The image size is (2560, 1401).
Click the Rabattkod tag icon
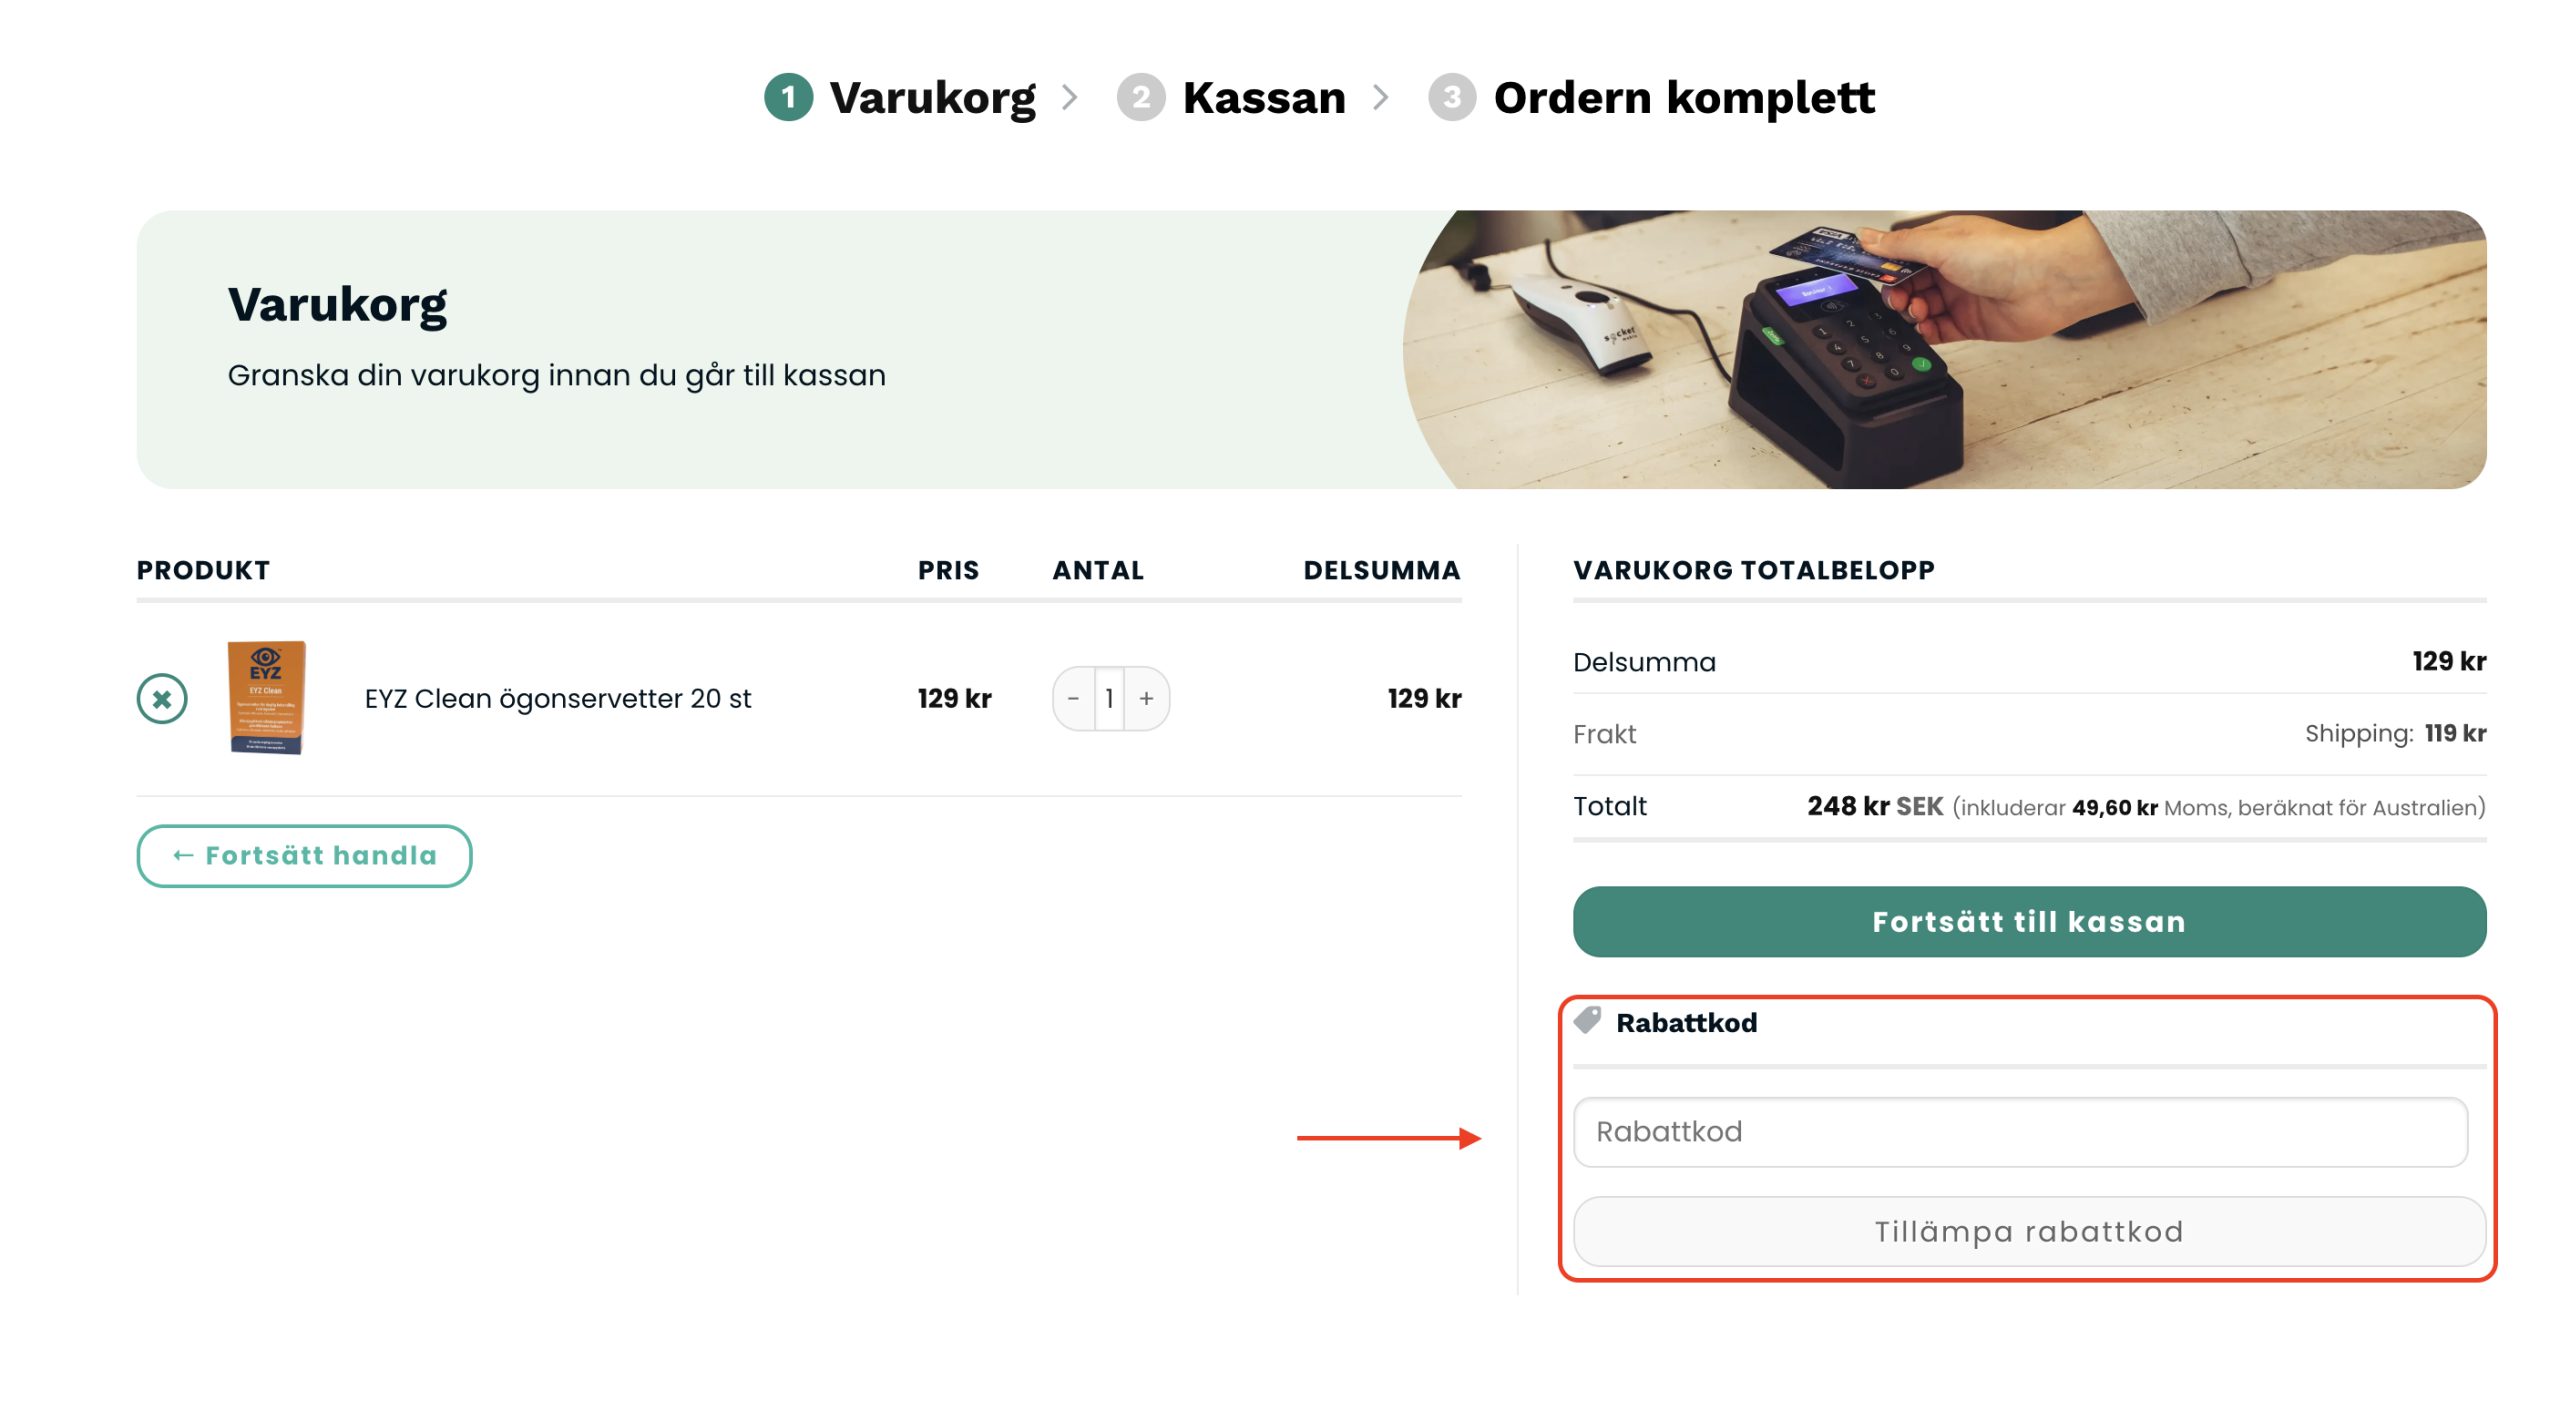tap(1586, 1020)
